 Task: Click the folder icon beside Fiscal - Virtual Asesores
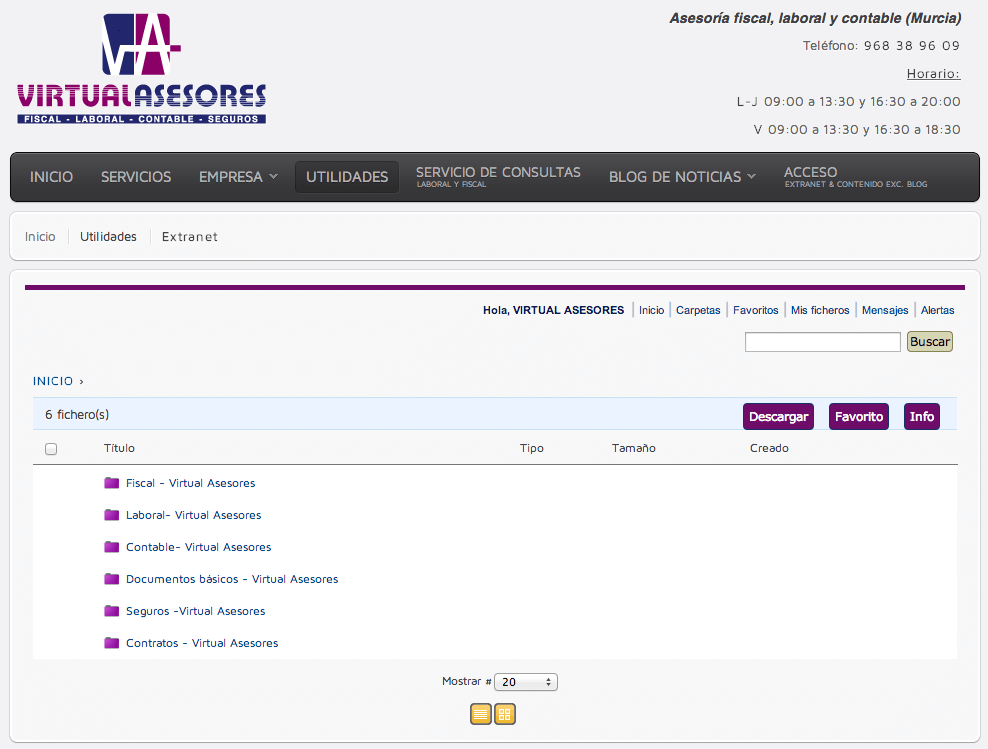pos(112,483)
